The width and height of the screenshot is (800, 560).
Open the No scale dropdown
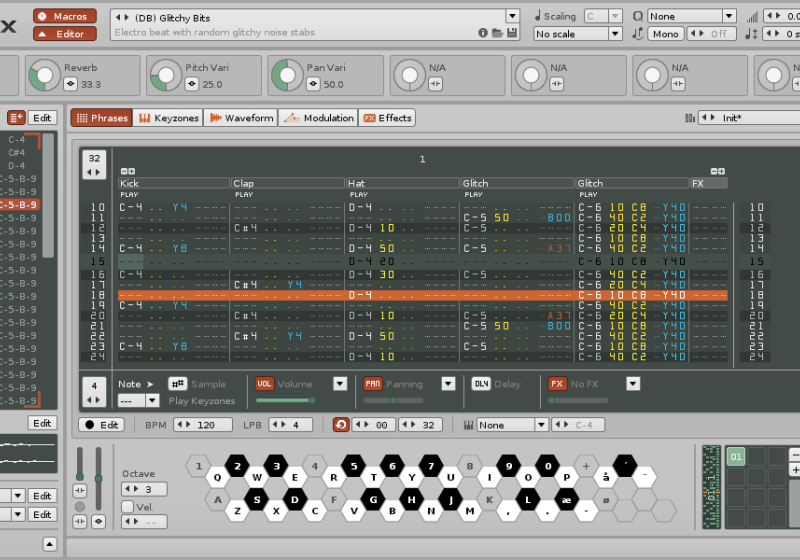(578, 34)
